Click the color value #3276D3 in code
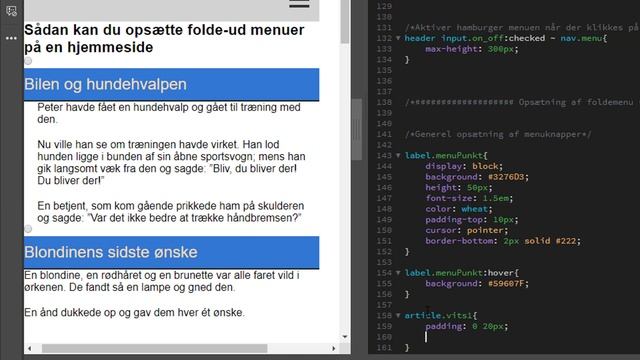The image size is (640, 360). pyautogui.click(x=506, y=177)
